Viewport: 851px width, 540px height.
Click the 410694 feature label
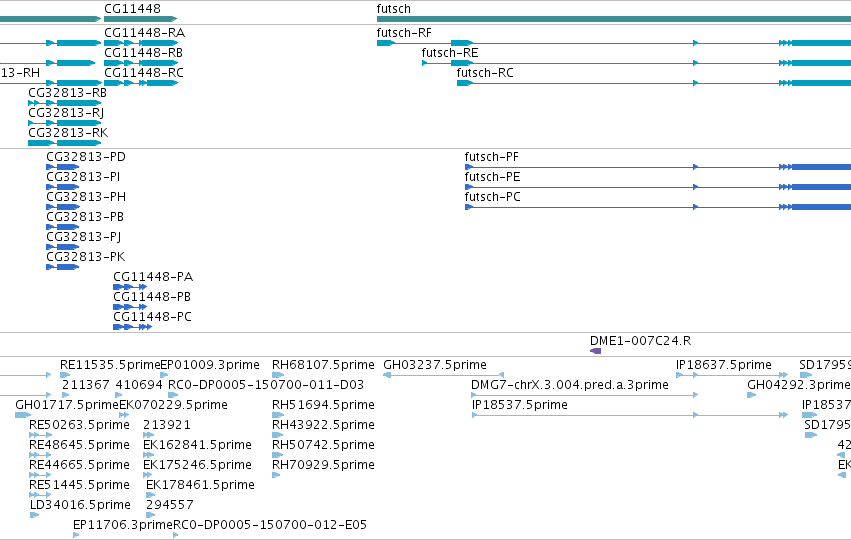(x=139, y=385)
